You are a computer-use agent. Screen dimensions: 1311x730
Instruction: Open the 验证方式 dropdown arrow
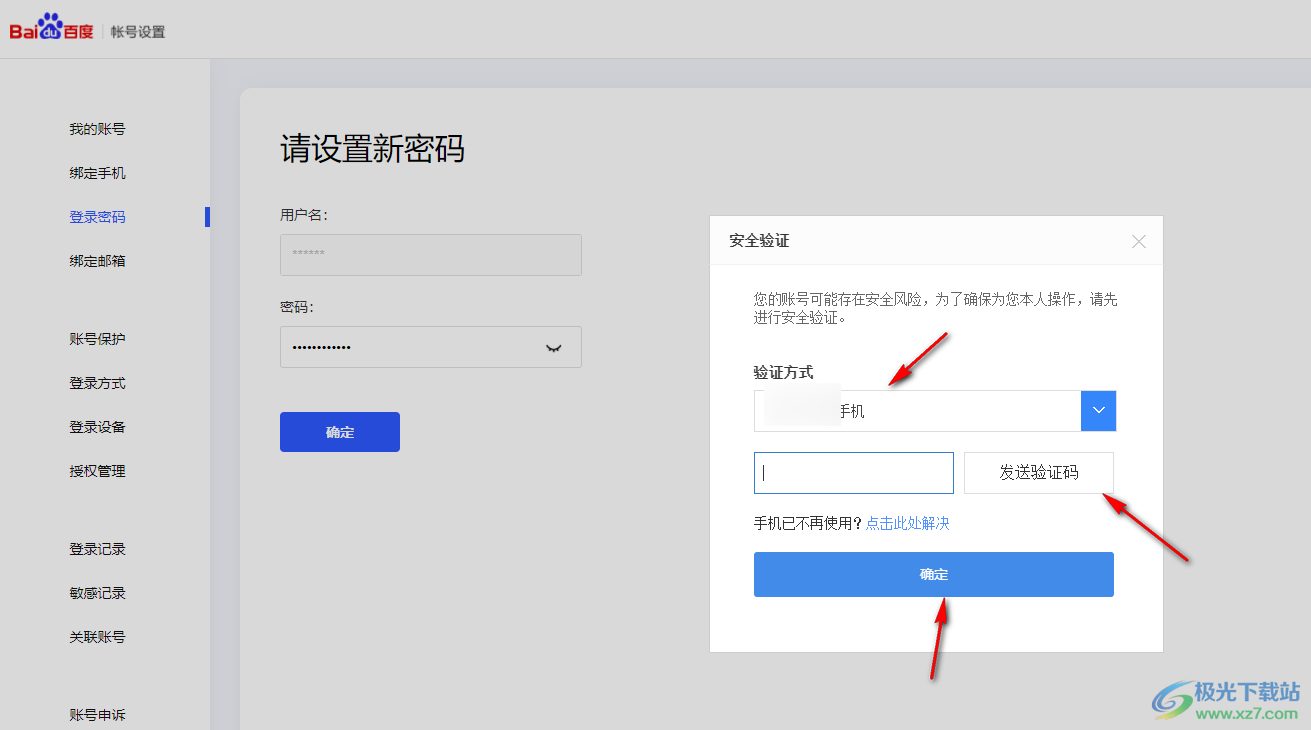pos(1098,411)
